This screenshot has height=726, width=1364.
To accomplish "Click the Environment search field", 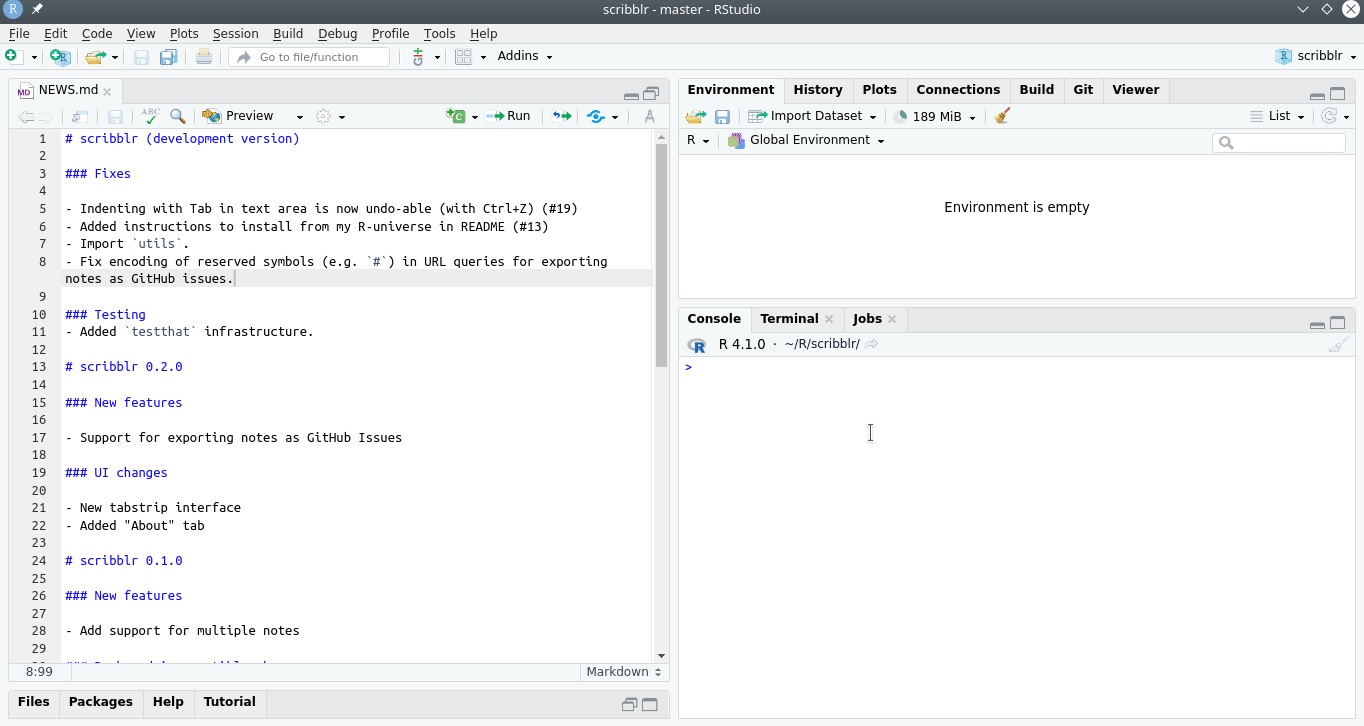I will (1279, 143).
